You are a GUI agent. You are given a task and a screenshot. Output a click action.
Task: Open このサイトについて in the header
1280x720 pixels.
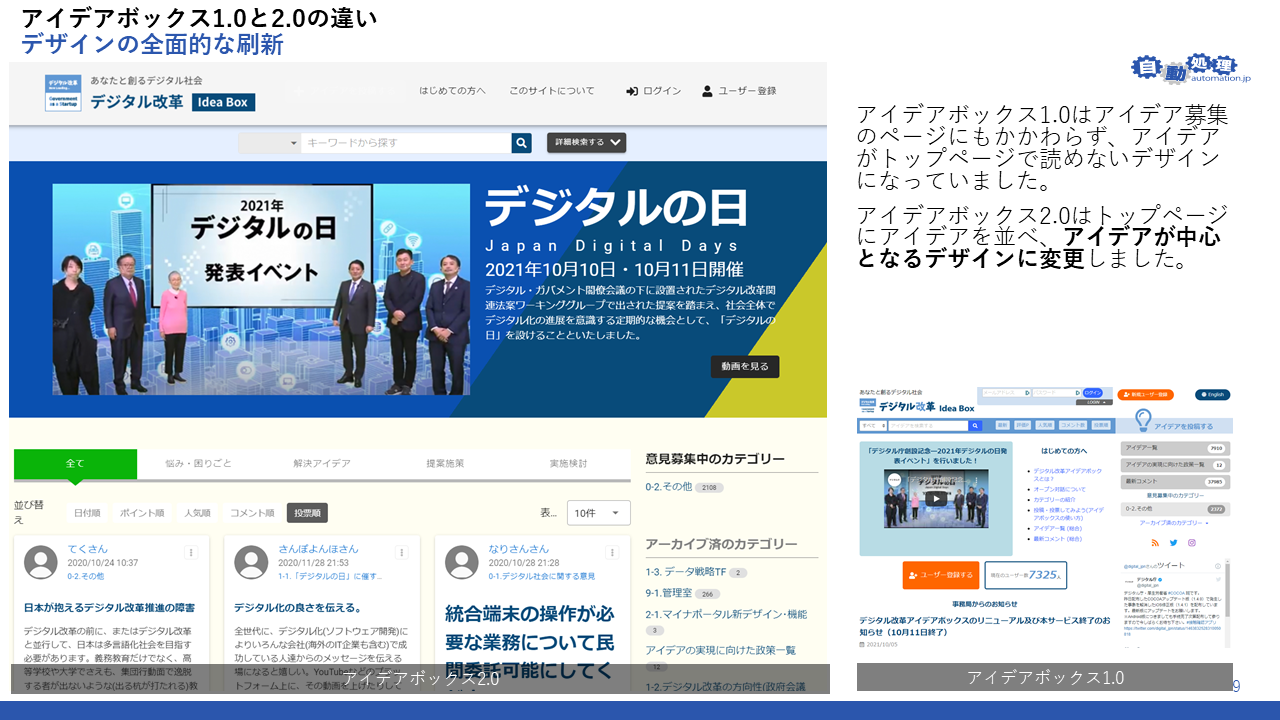(552, 91)
